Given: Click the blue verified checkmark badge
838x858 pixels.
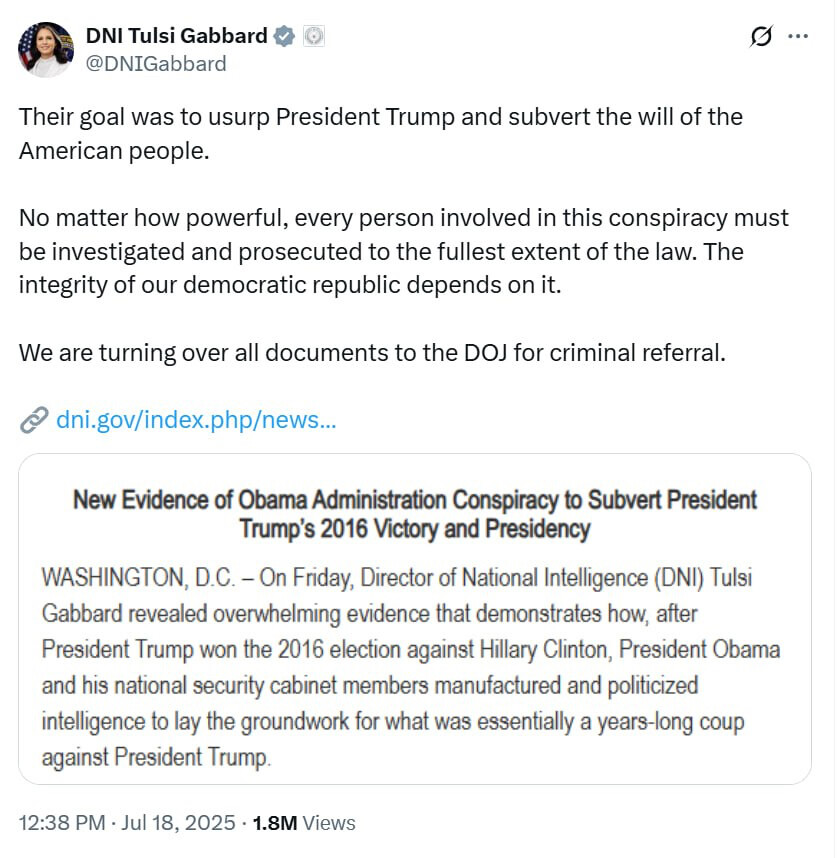Looking at the screenshot, I should [284, 37].
